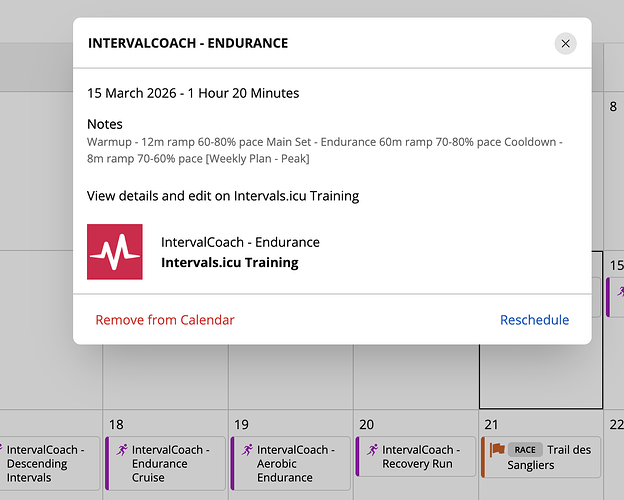Click the 'View details and edit on Intervals.icu Training' text
The width and height of the screenshot is (624, 500).
tap(223, 196)
